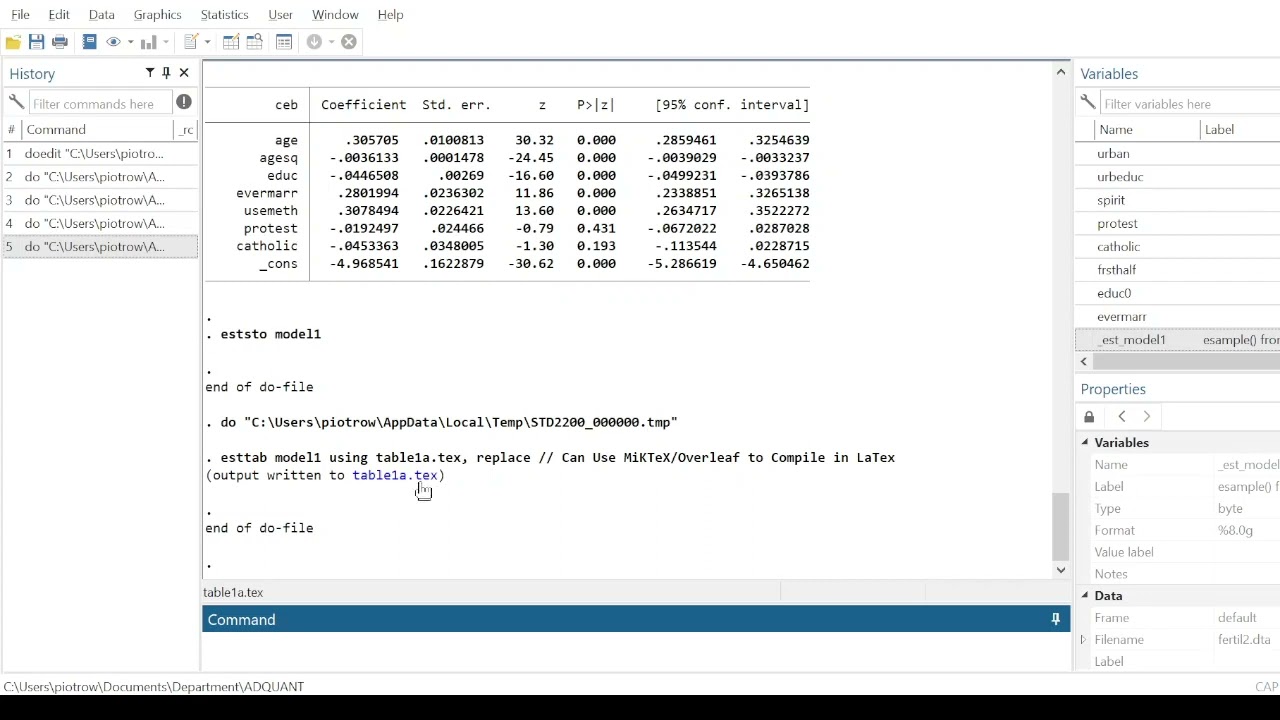Image resolution: width=1280 pixels, height=720 pixels.
Task: Go to previous variable in Properties
Action: tap(1122, 417)
